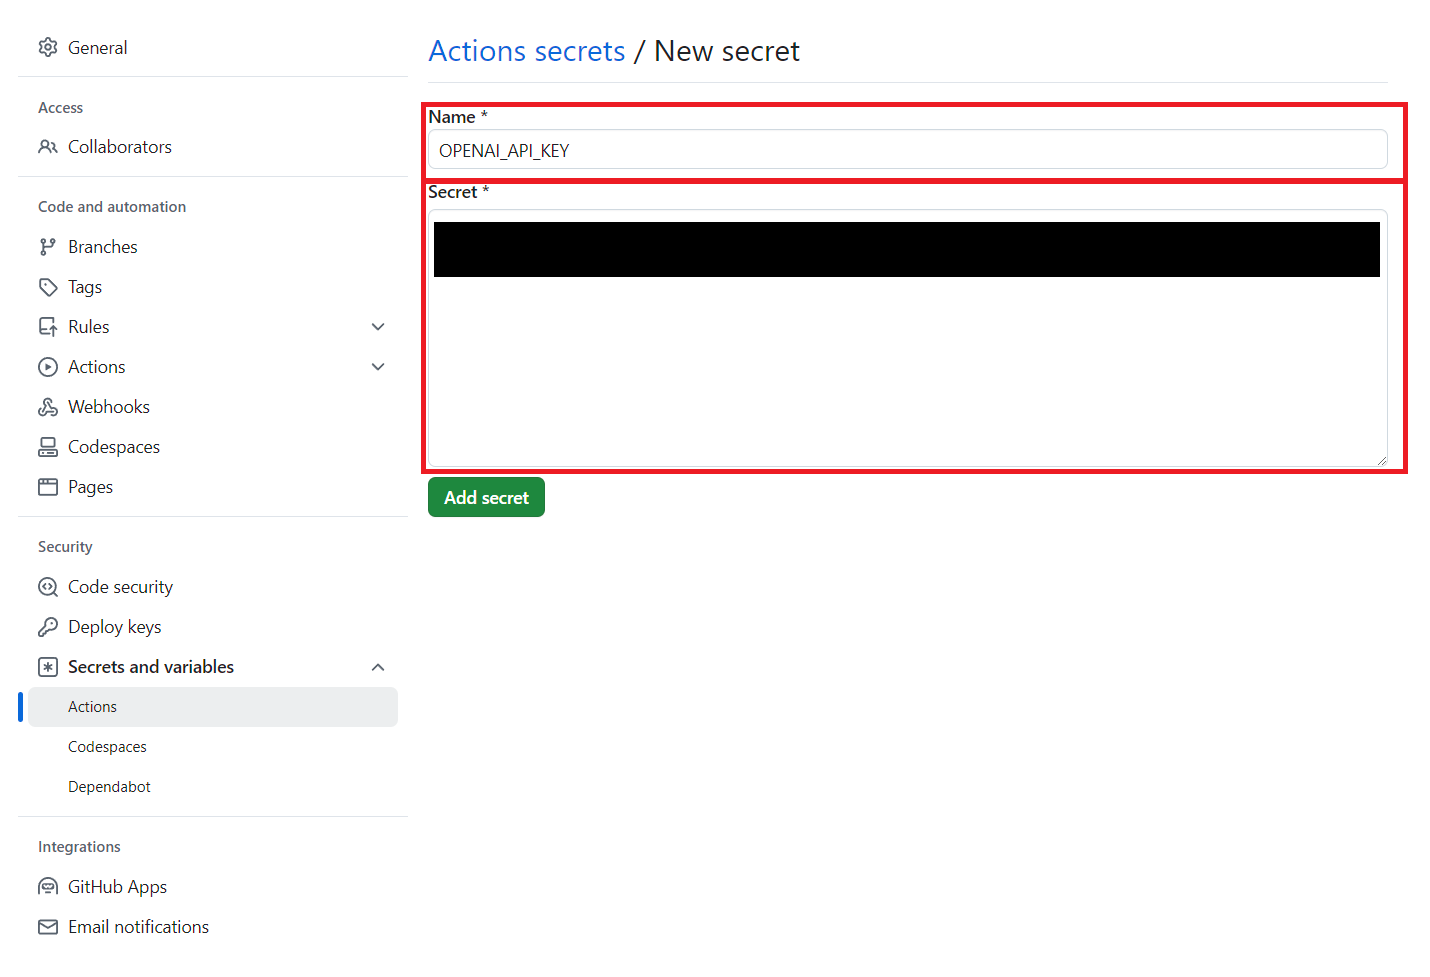
Task: Go to Codespaces secrets submenu item
Action: pos(107,747)
